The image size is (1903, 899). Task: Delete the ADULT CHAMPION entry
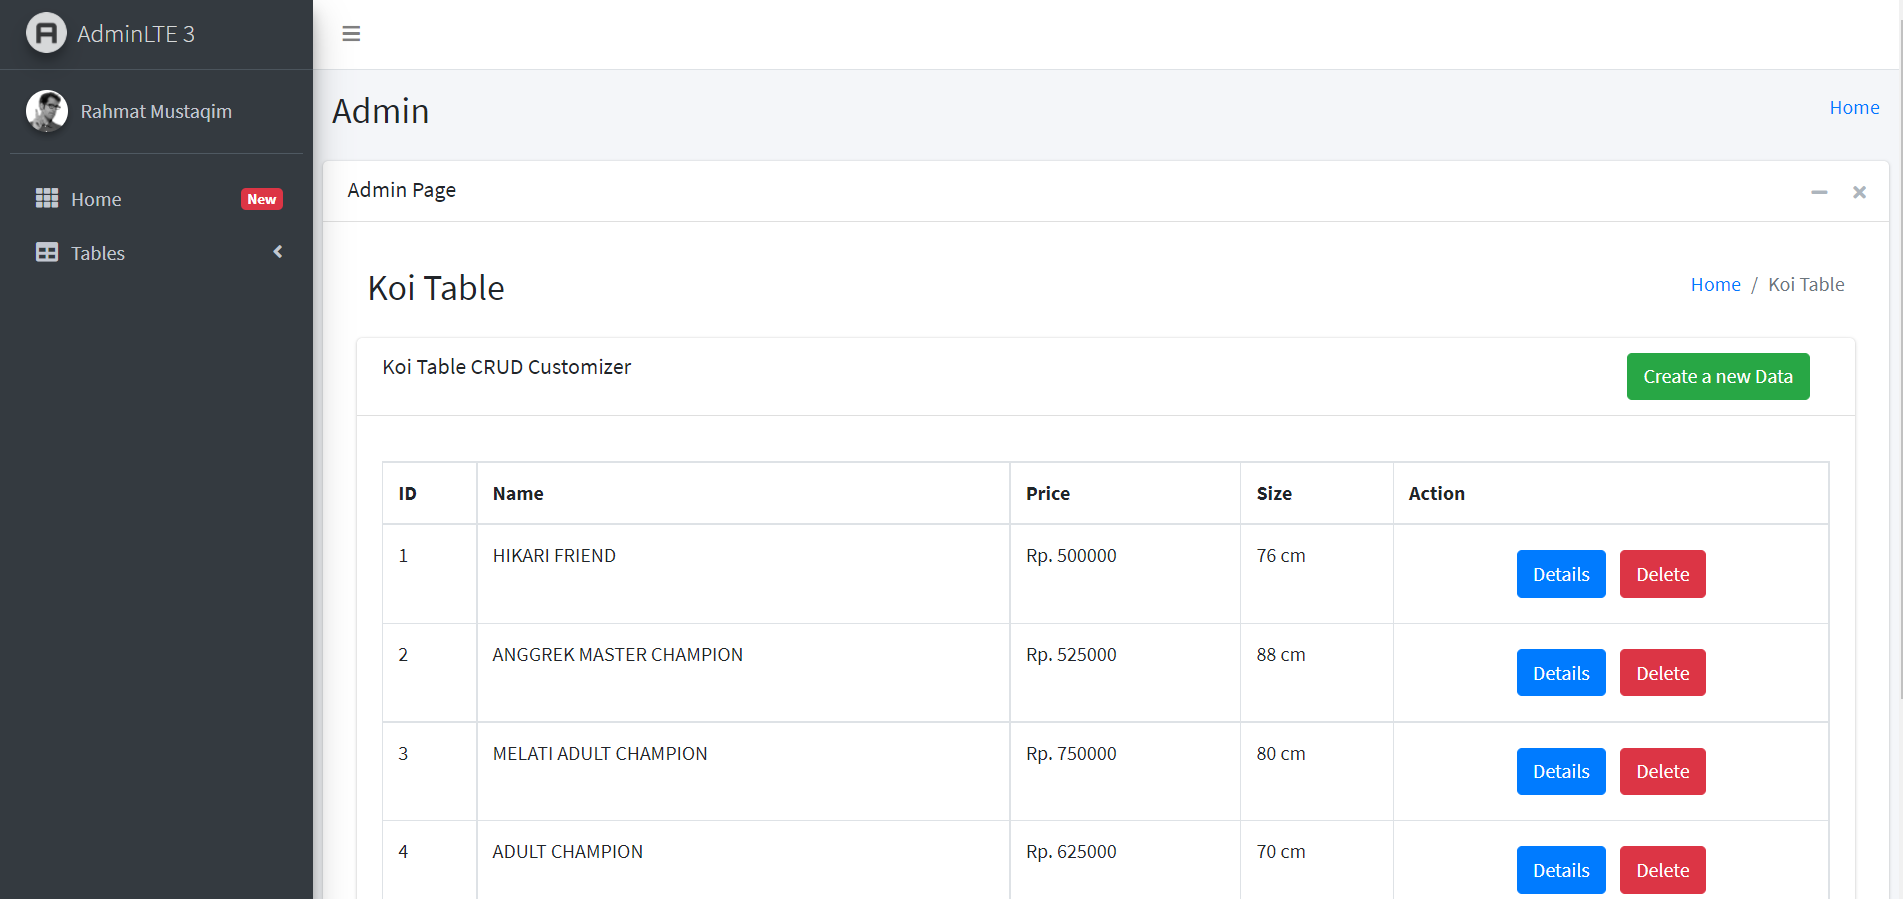tap(1662, 870)
